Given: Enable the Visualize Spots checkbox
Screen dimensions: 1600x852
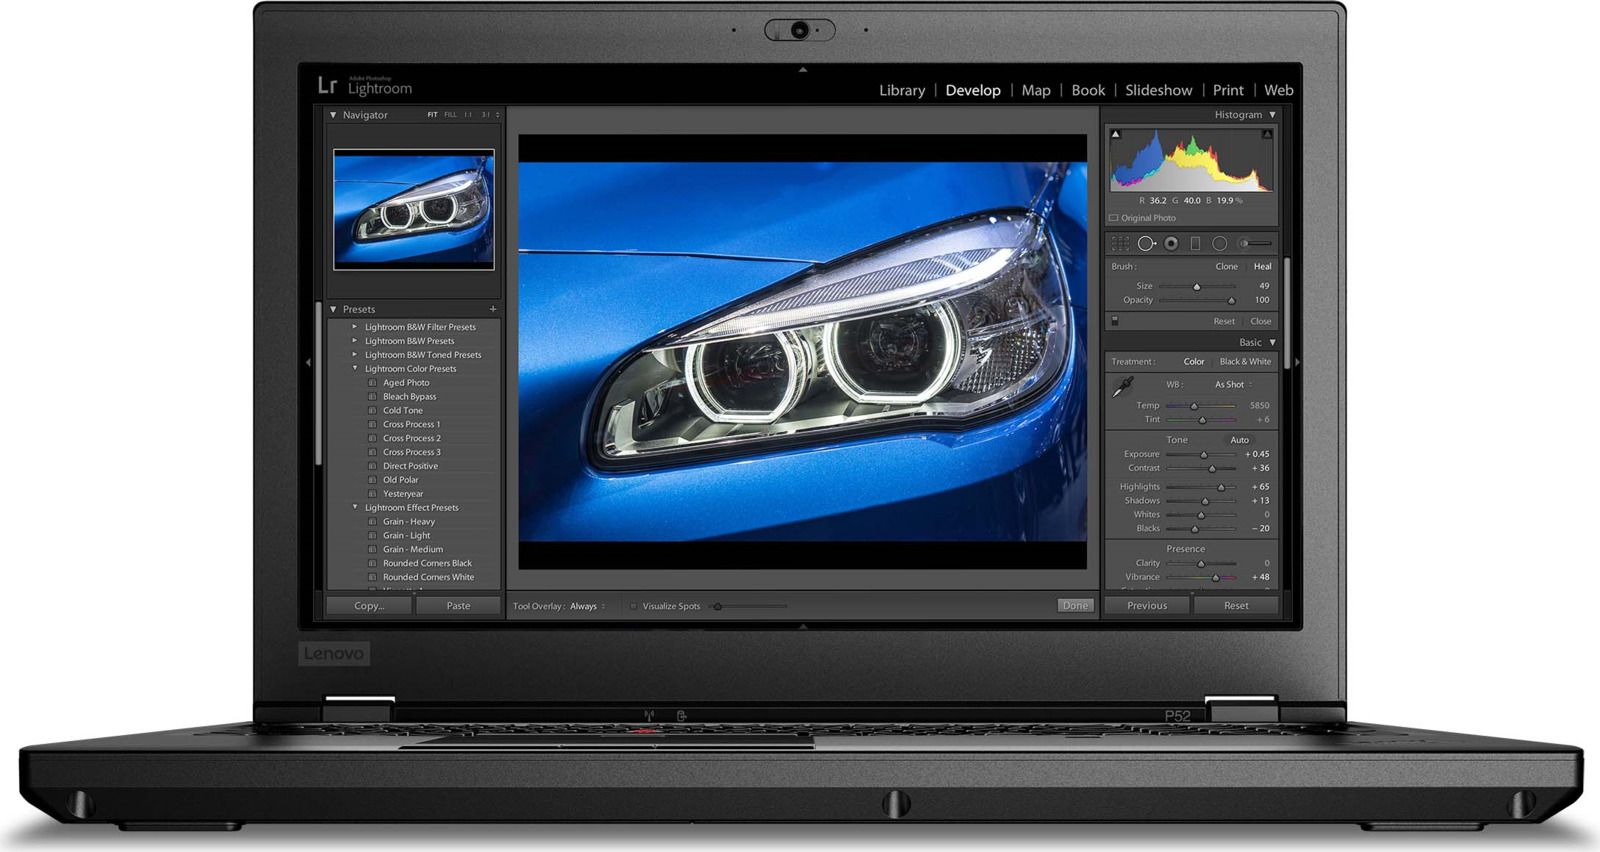Looking at the screenshot, I should (x=633, y=606).
